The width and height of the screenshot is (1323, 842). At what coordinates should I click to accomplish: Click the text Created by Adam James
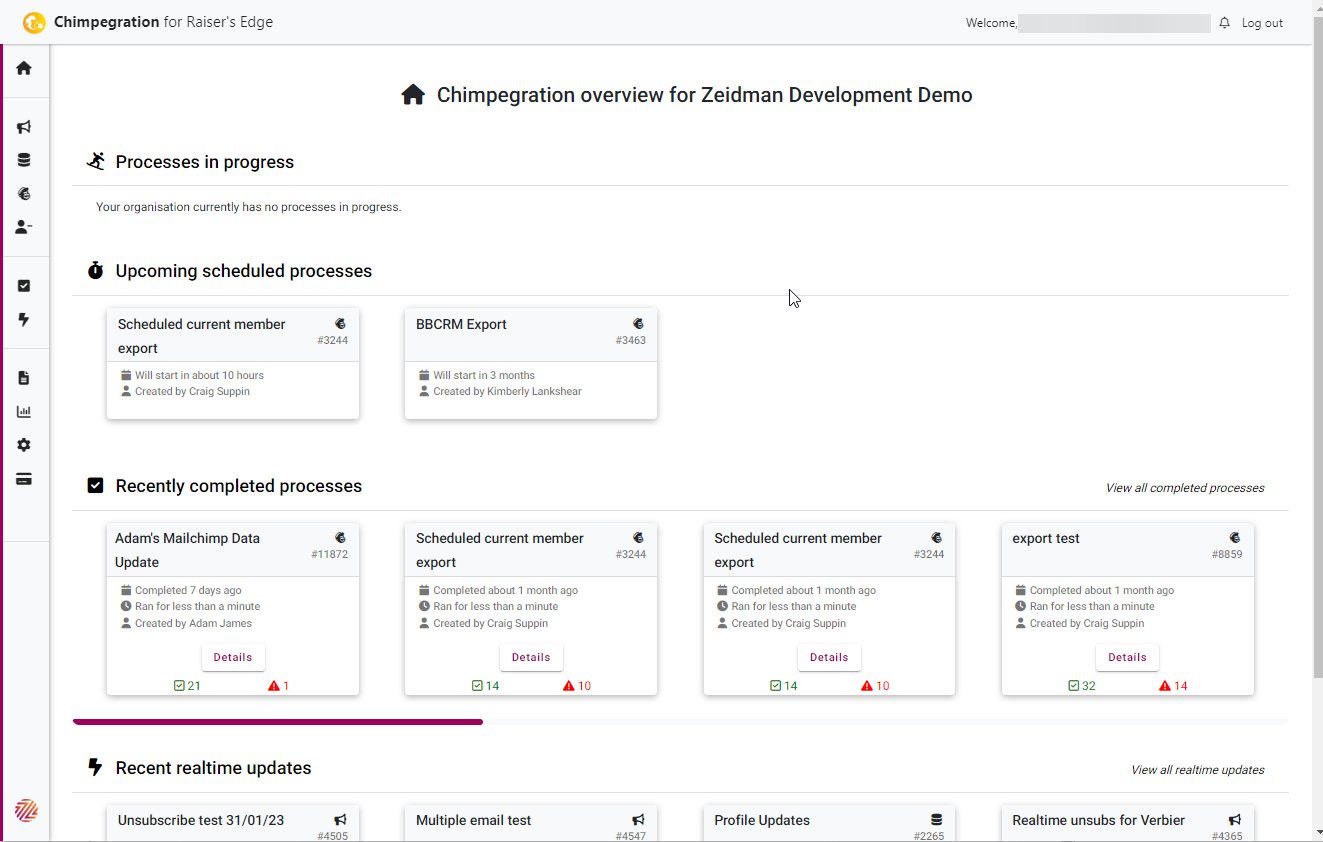click(x=193, y=624)
